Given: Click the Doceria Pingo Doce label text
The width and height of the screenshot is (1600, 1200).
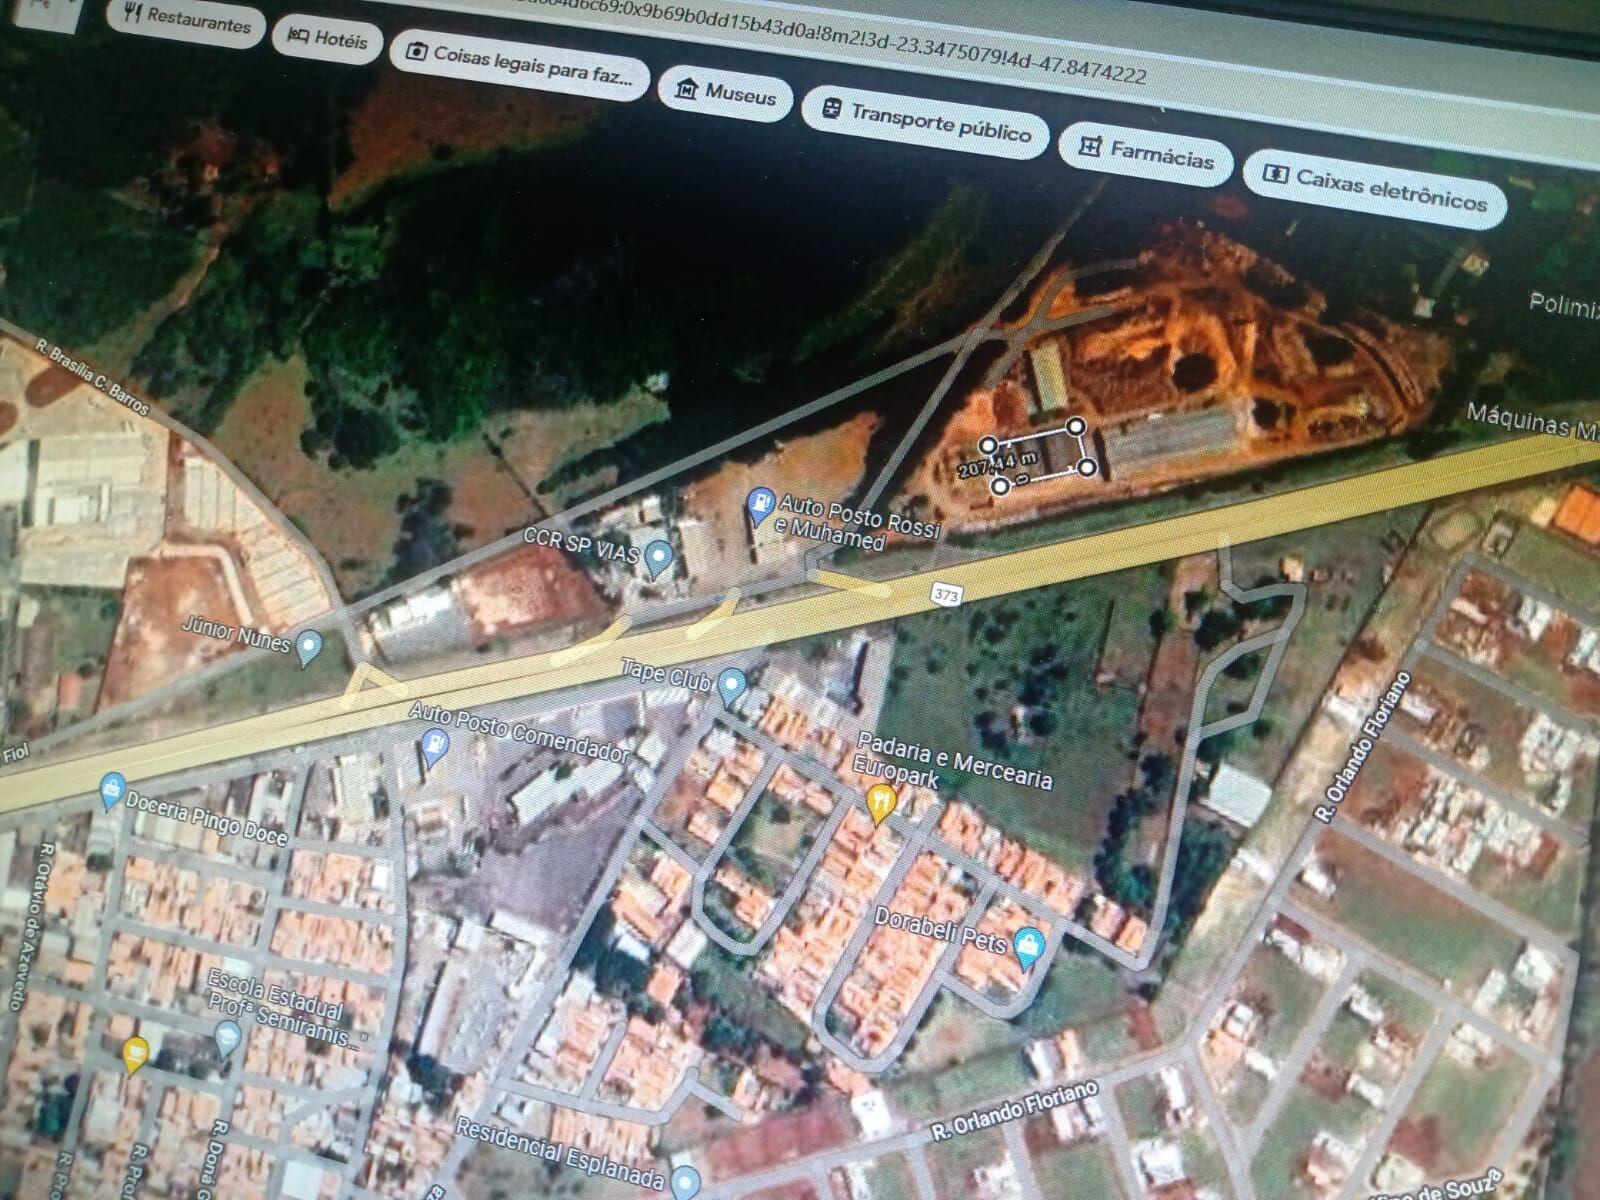Looking at the screenshot, I should (x=207, y=821).
